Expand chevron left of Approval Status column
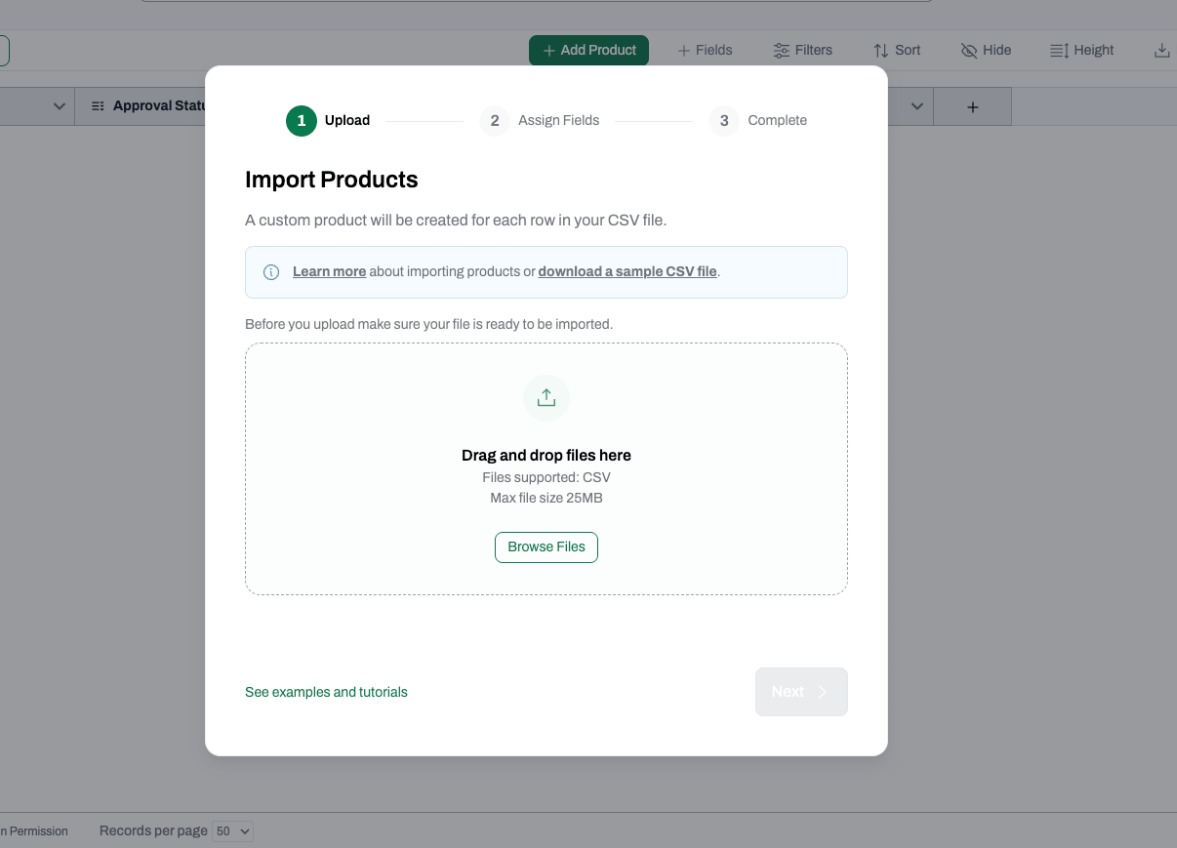 [59, 107]
